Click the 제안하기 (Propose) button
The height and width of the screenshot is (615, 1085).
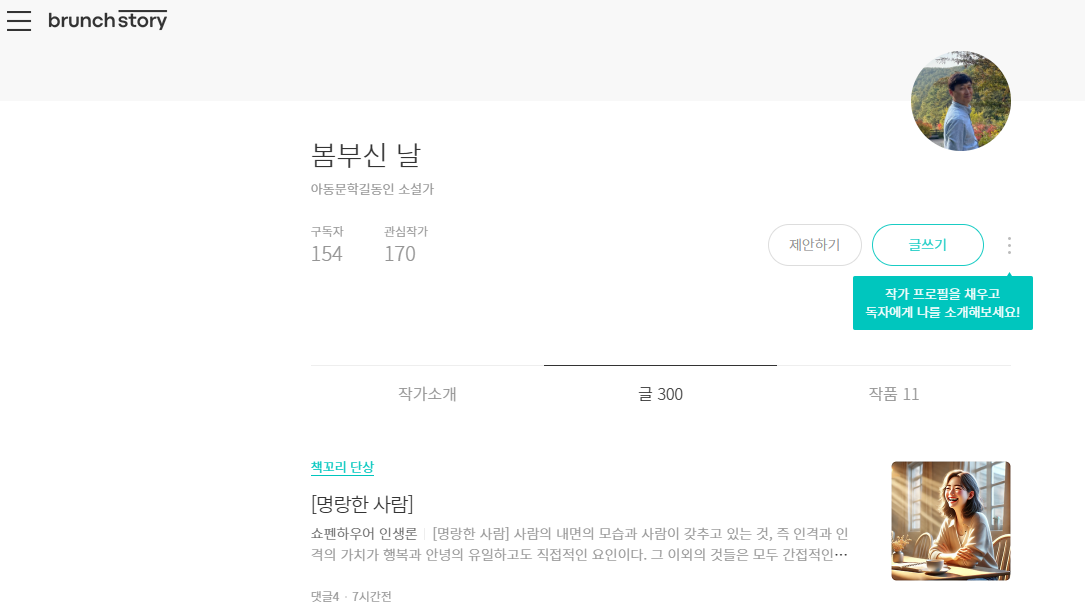(x=814, y=245)
